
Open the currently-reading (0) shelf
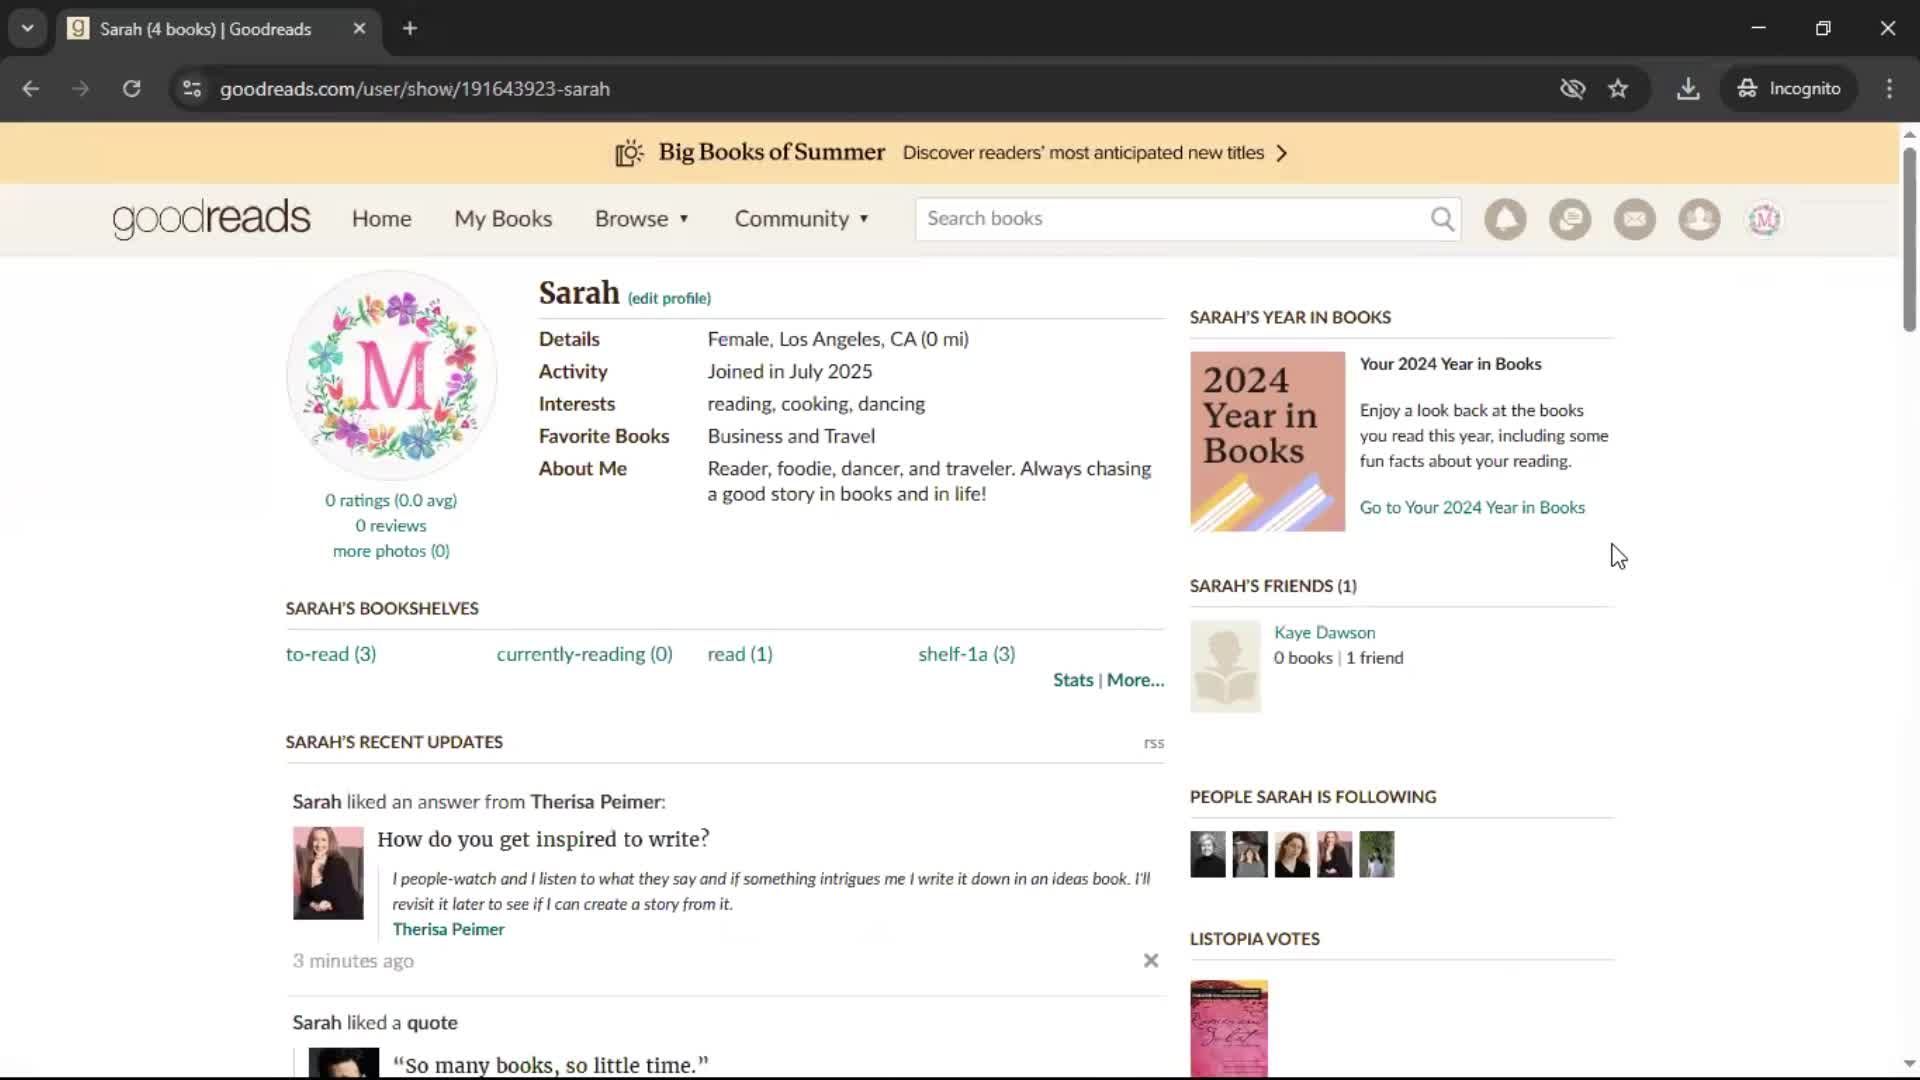click(x=584, y=654)
